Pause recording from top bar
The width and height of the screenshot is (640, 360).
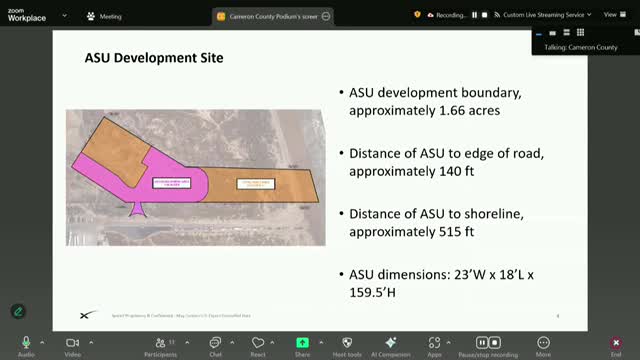coord(474,15)
